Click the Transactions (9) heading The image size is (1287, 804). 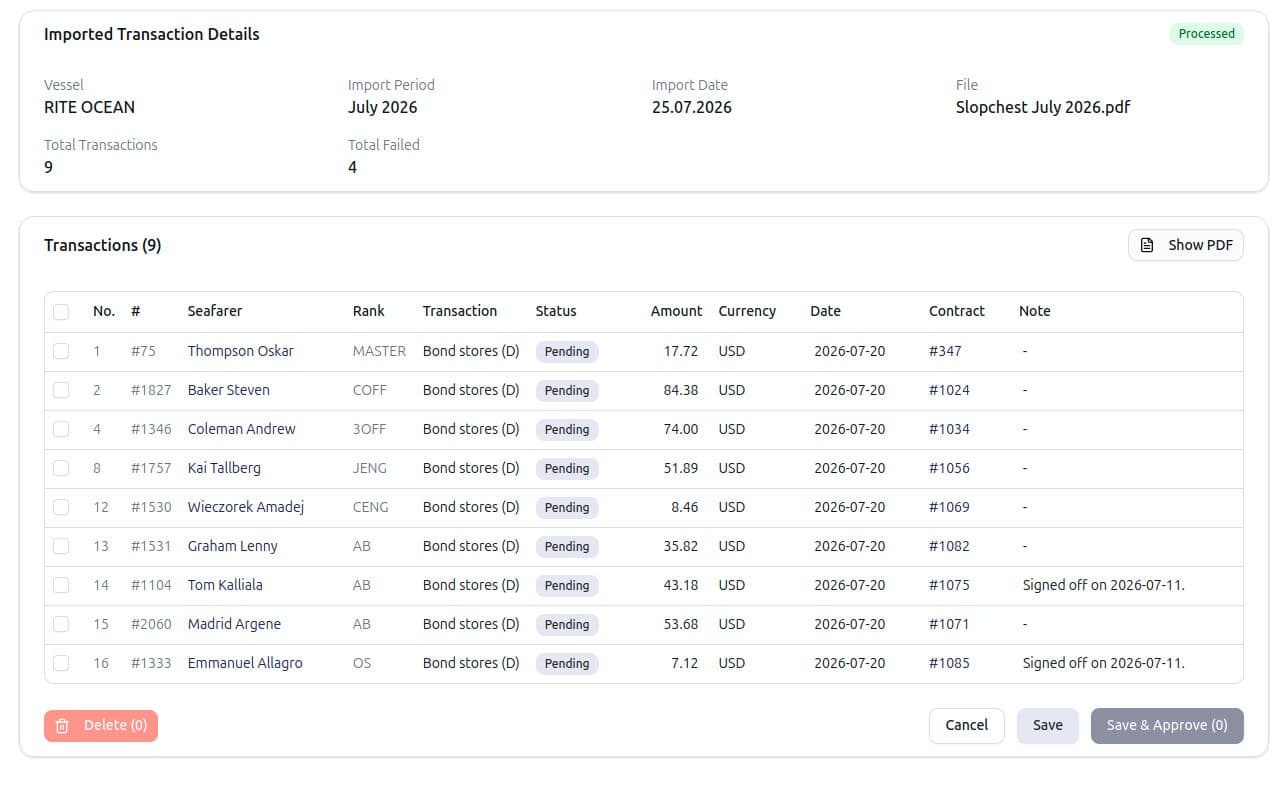click(x=103, y=245)
